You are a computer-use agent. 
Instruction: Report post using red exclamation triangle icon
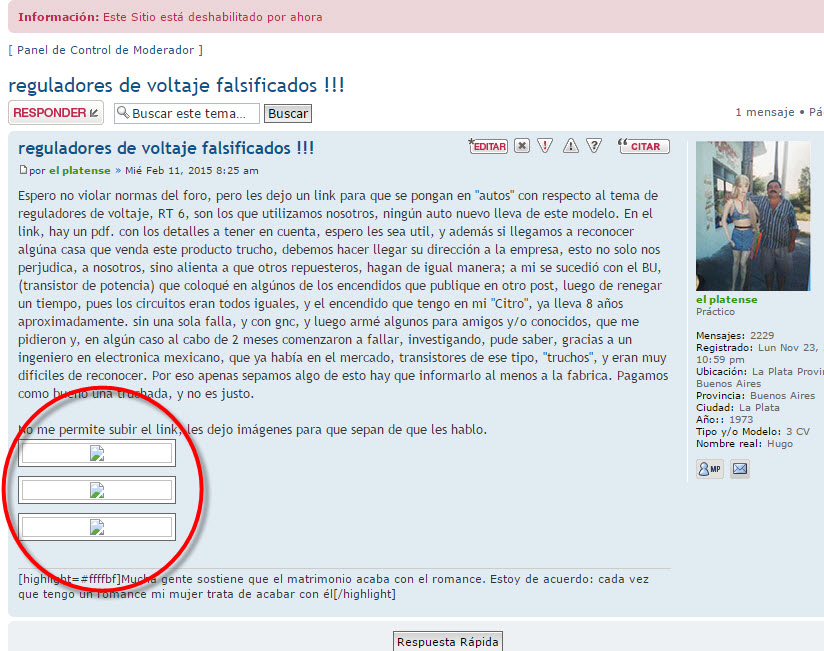pyautogui.click(x=545, y=146)
